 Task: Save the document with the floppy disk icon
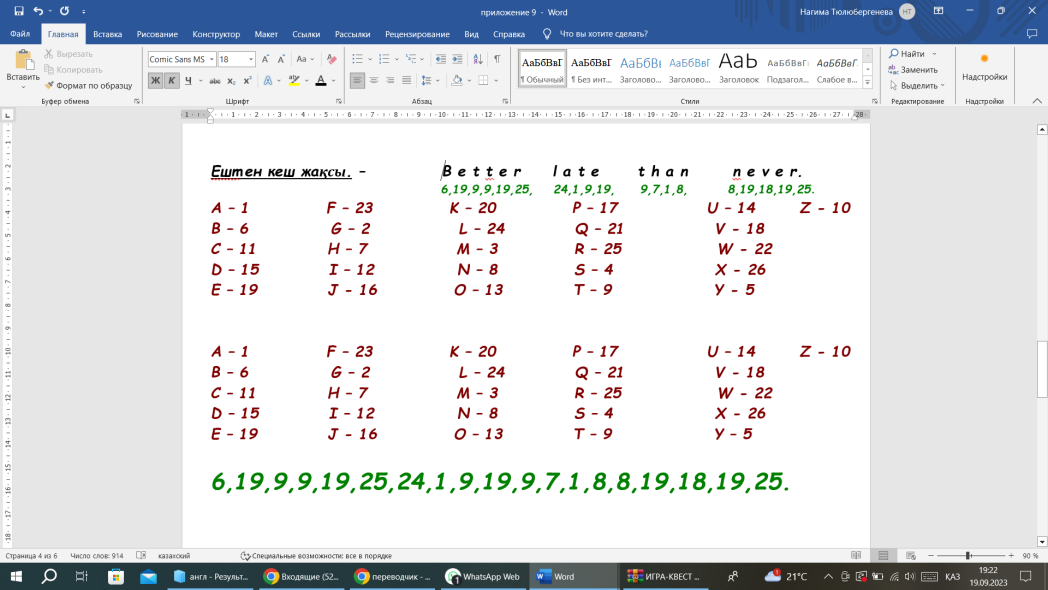tap(19, 11)
